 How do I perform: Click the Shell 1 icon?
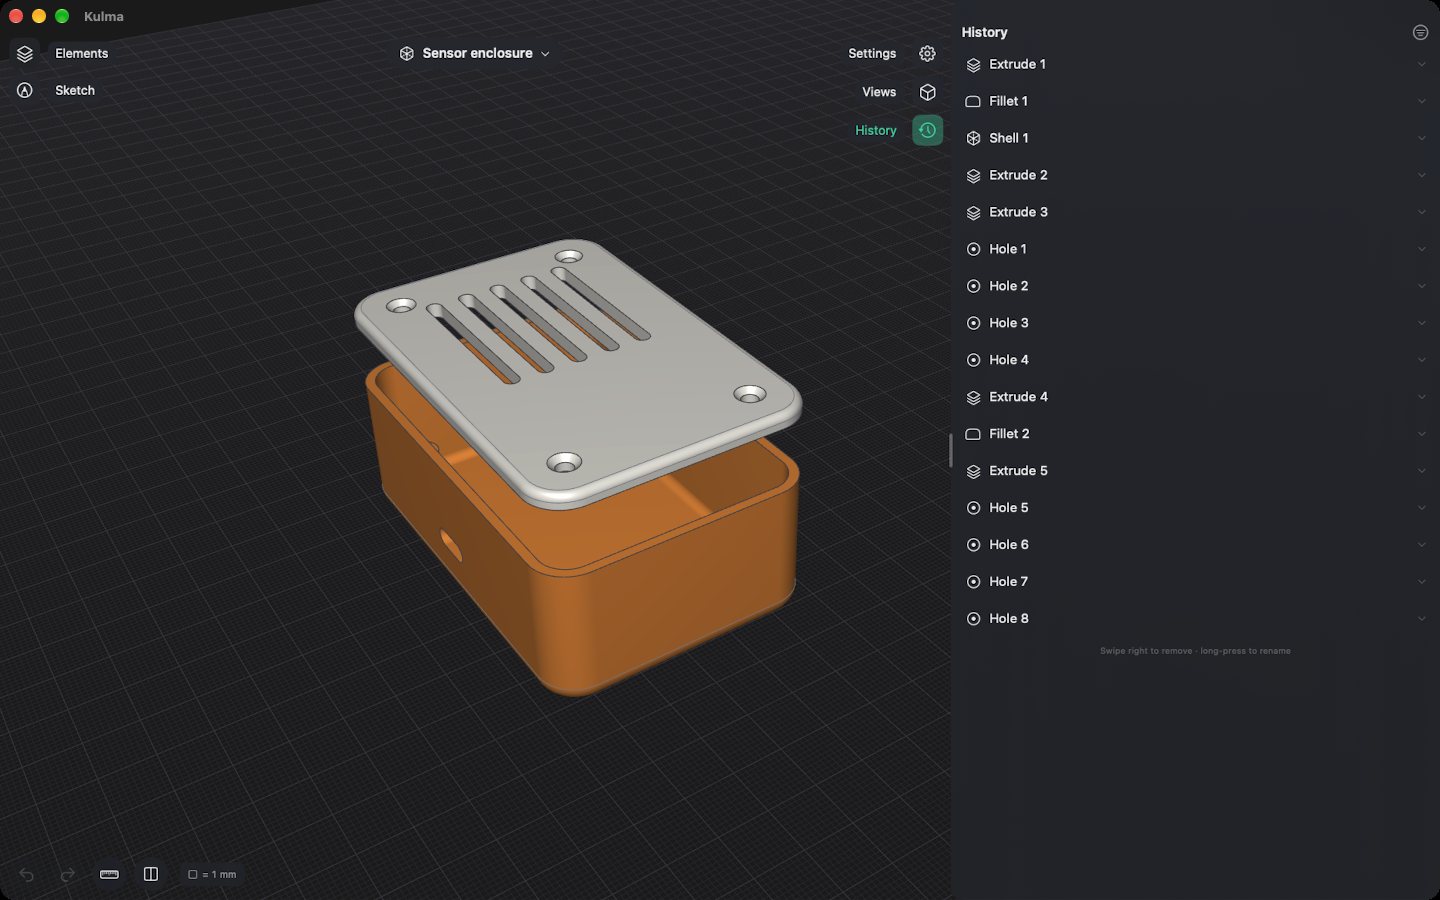(x=973, y=139)
